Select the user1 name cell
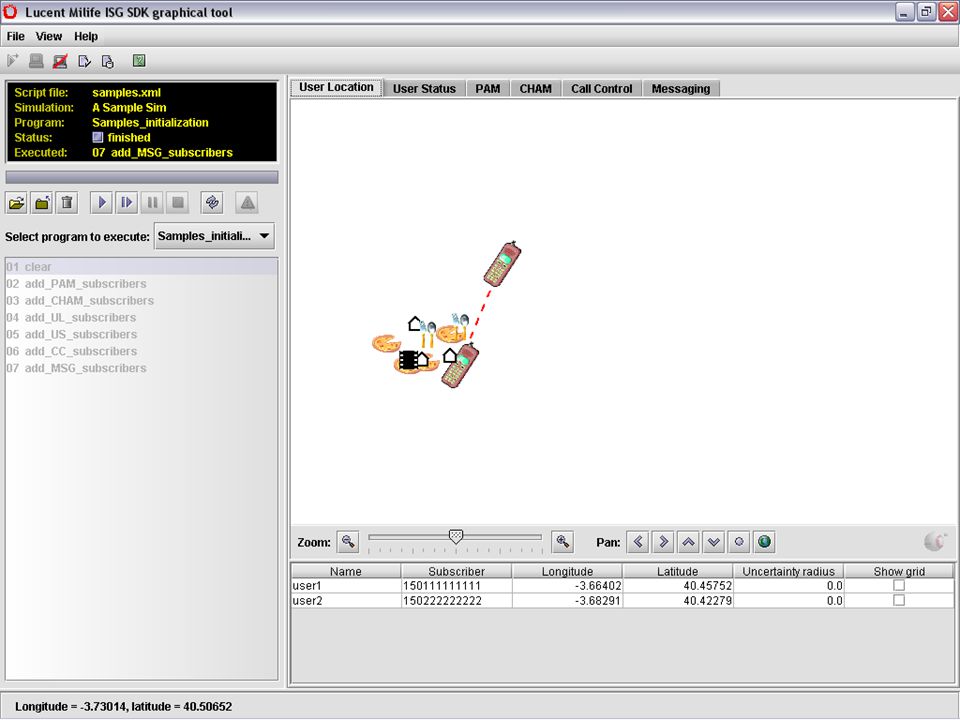 pos(346,586)
